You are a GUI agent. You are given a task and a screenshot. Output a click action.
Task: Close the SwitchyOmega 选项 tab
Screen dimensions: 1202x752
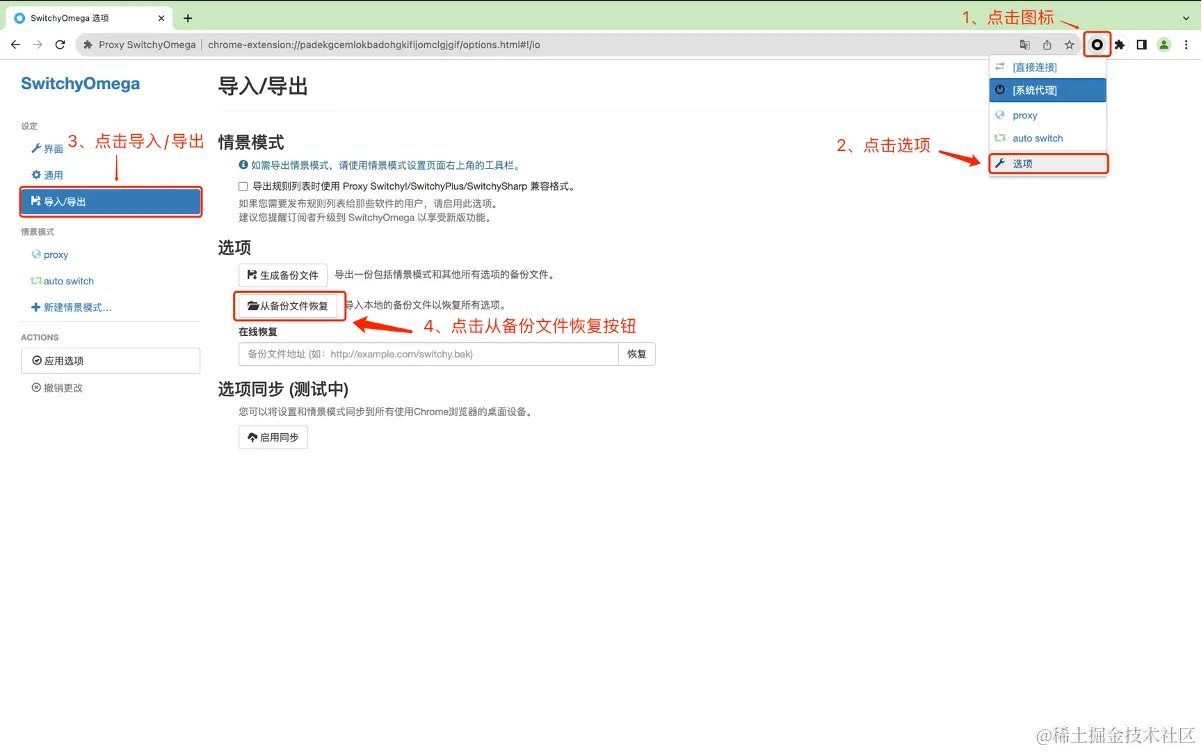tap(160, 18)
